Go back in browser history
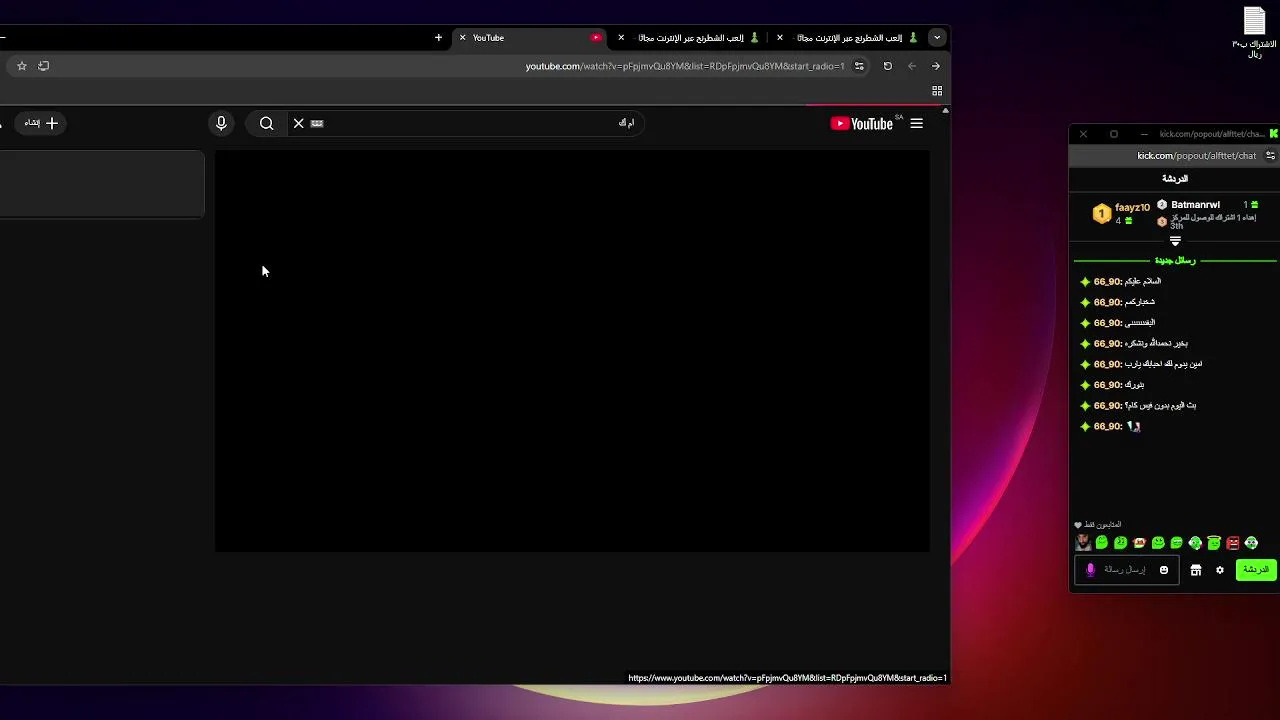This screenshot has width=1280, height=720. [x=911, y=66]
